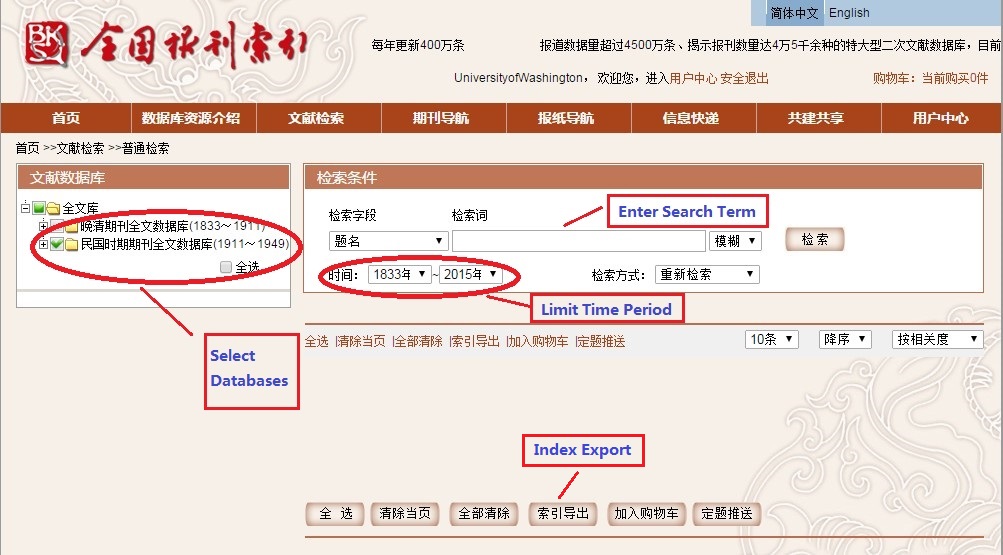Image resolution: width=1003 pixels, height=555 pixels.
Task: Open the 按相关度 sort by dropdown
Action: click(x=936, y=340)
